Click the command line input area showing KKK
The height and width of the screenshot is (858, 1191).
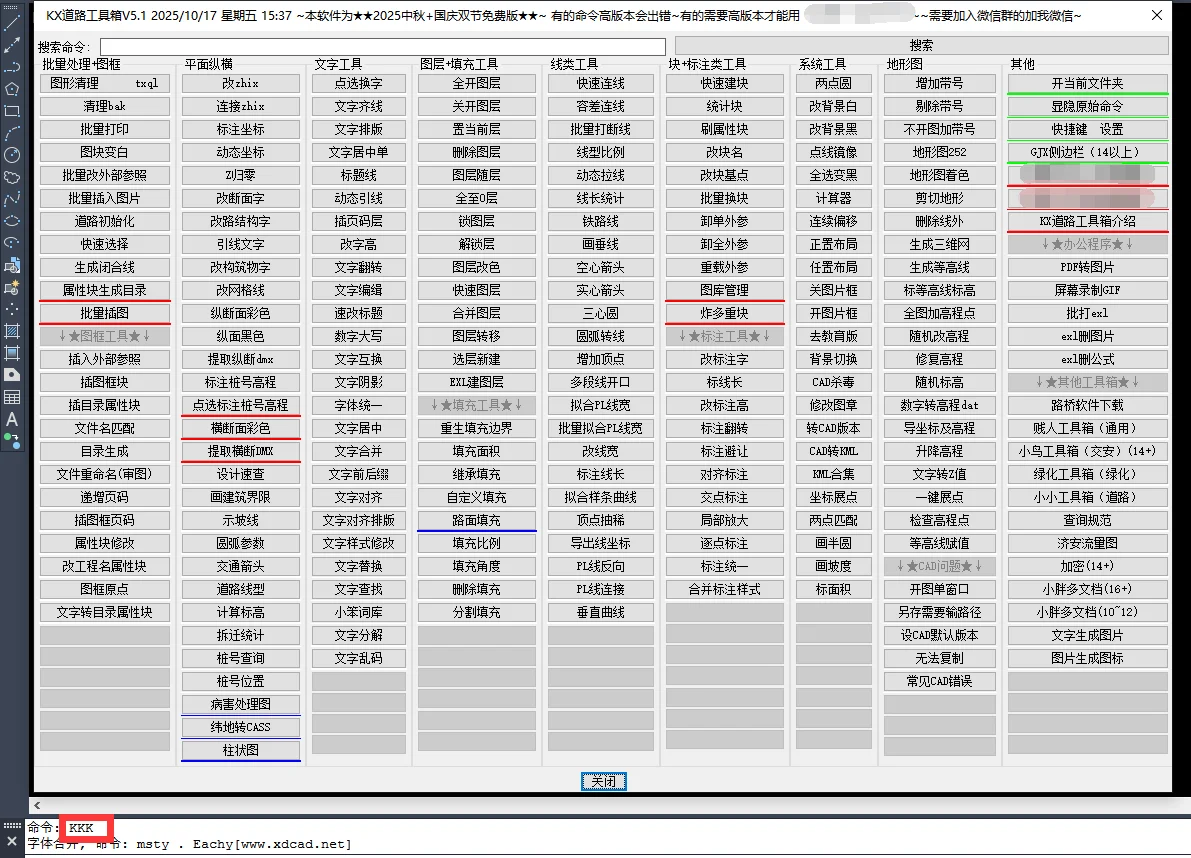tap(88, 828)
